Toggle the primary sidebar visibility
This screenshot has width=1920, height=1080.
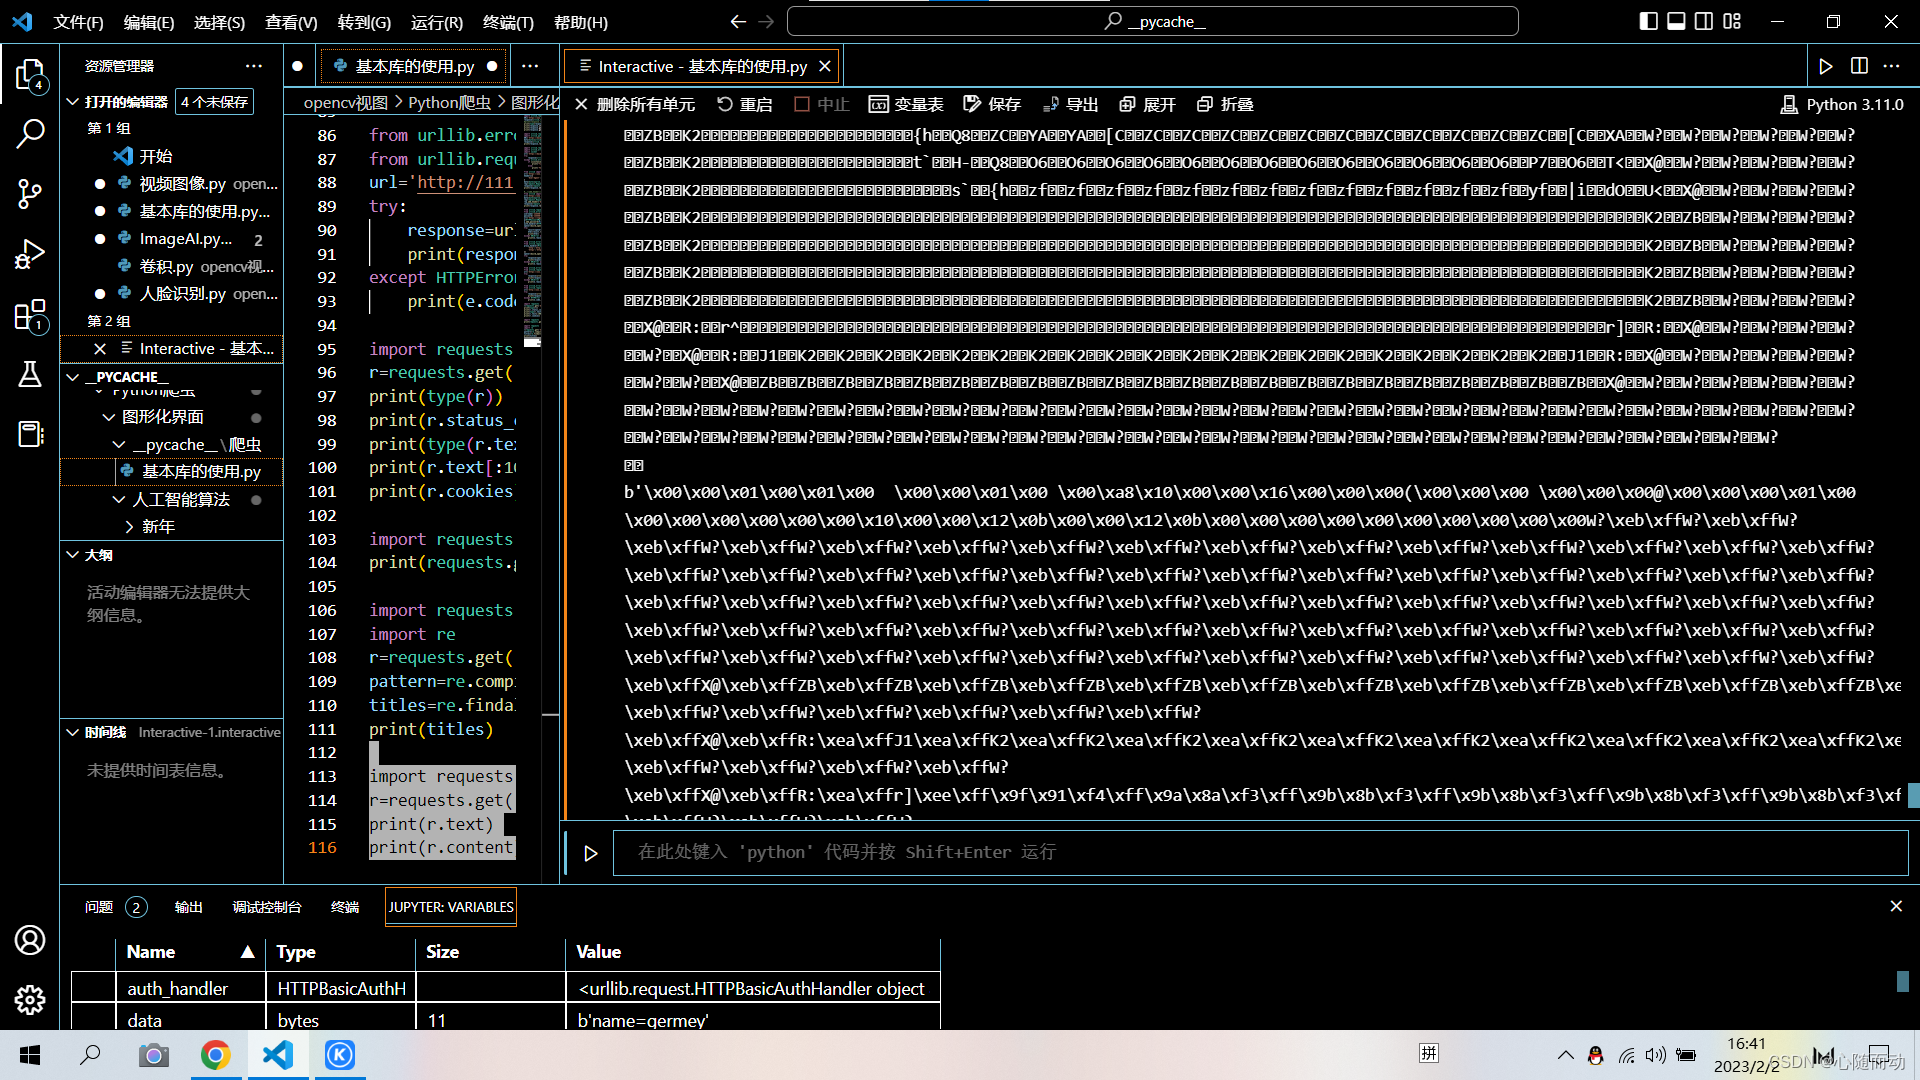click(x=1648, y=21)
